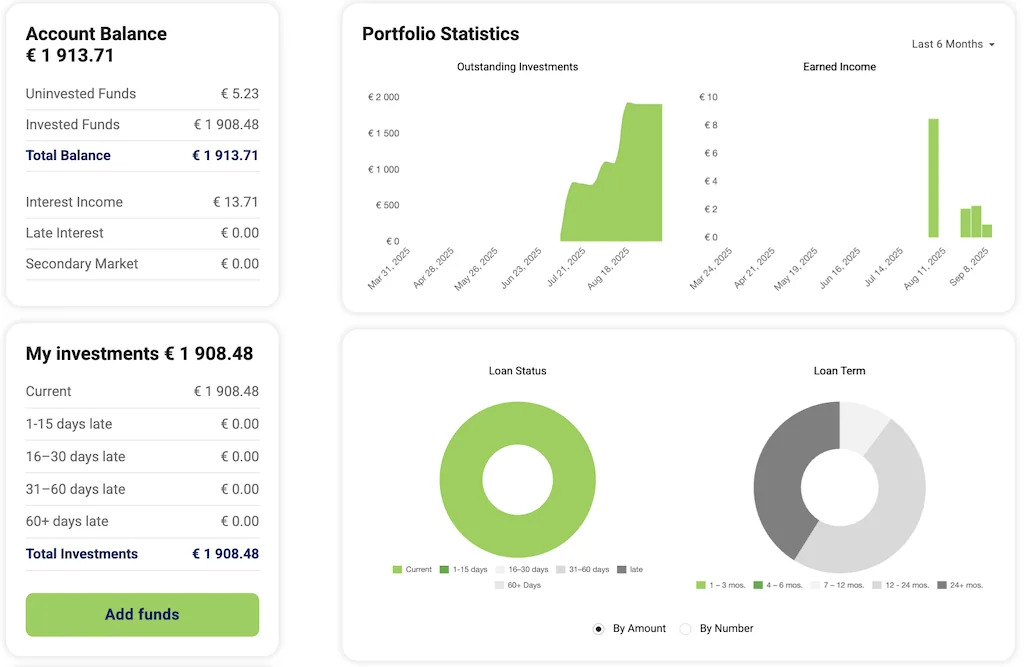1024x667 pixels.
Task: Select the By Amount radio button
Action: [x=599, y=629]
